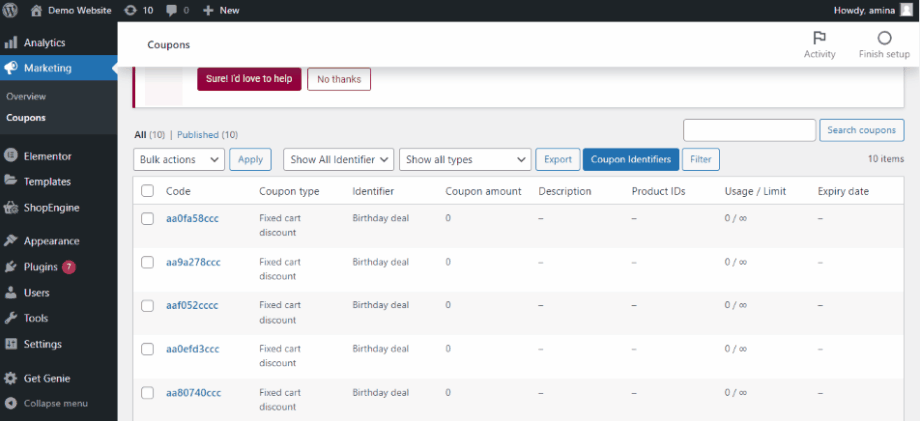Open the Overview submenu item
This screenshot has width=920, height=421.
26,96
